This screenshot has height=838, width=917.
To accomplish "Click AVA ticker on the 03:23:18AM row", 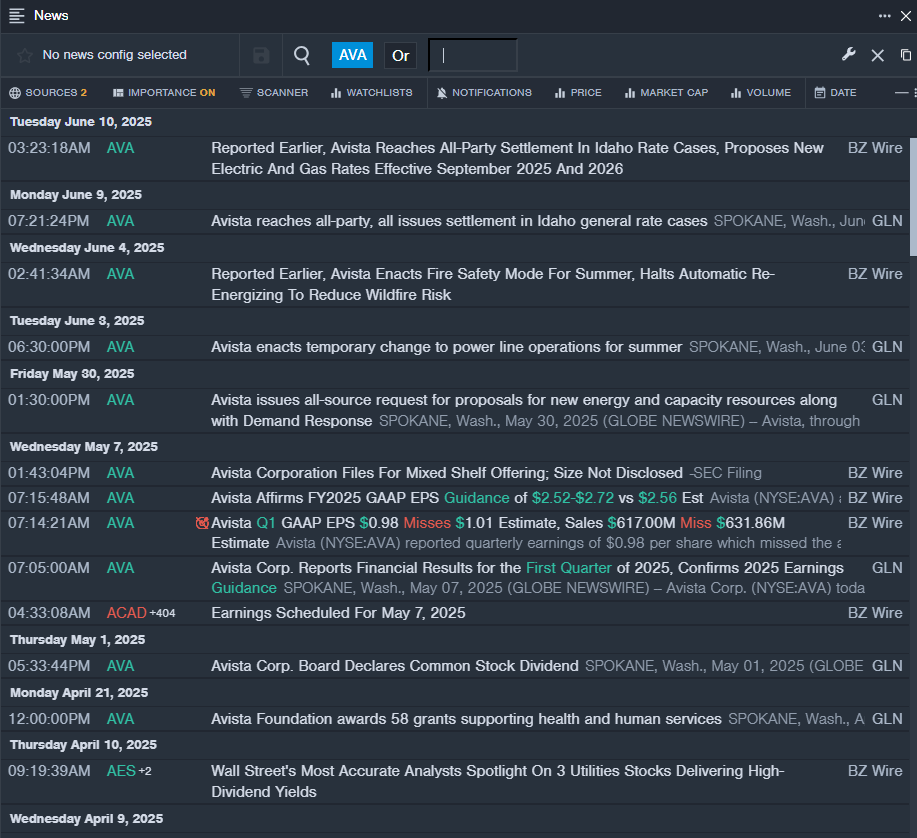I will pos(120,149).
